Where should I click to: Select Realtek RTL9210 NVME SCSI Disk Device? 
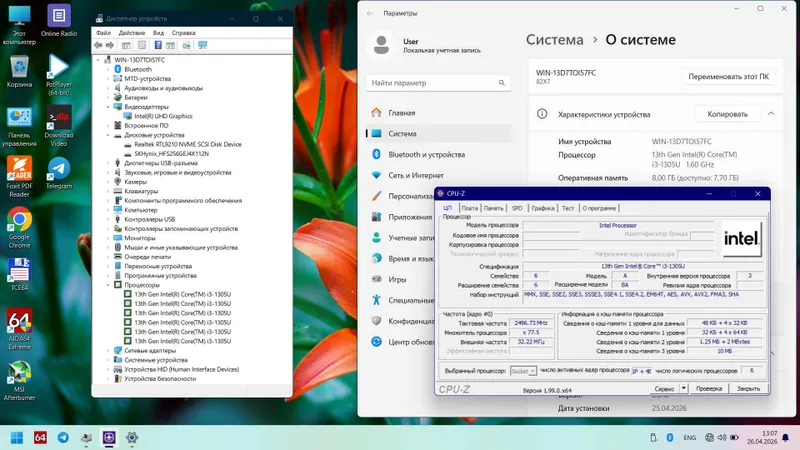(x=188, y=144)
